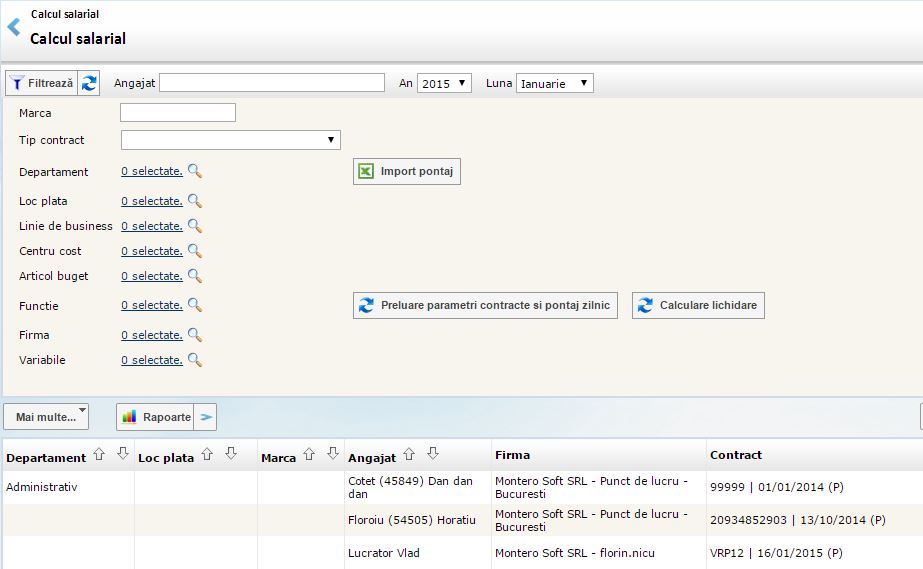Open the Mai multe menu

click(x=46, y=416)
